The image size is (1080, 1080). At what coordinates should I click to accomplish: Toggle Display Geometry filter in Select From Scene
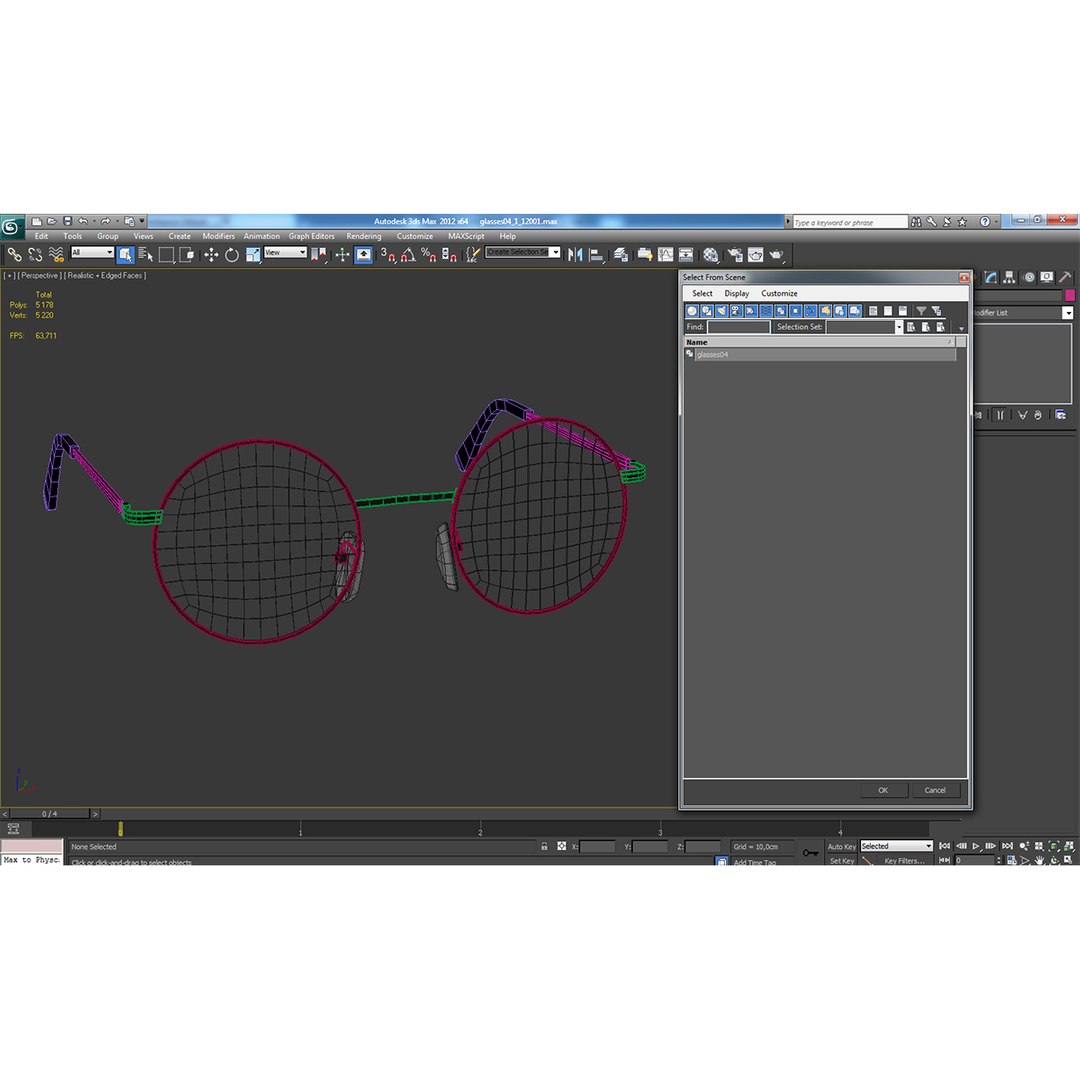tap(692, 311)
